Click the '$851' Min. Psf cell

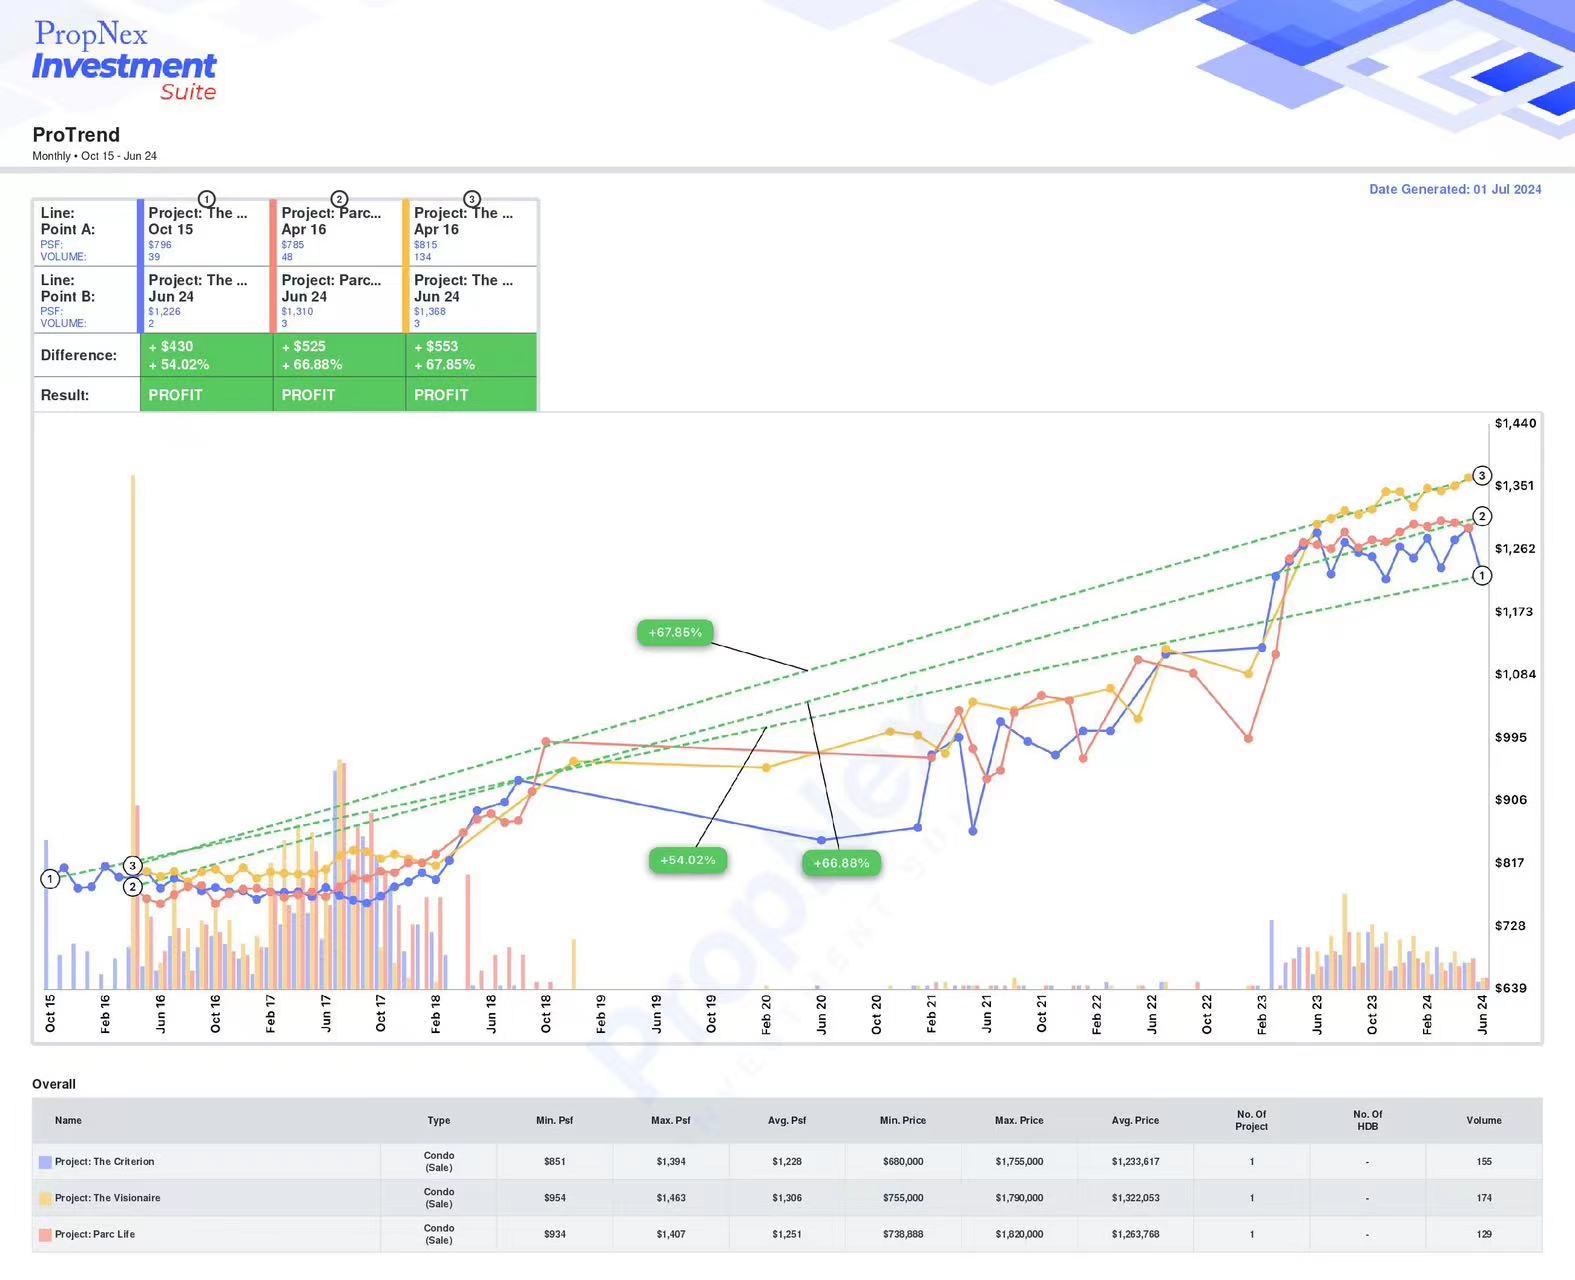tap(555, 1162)
